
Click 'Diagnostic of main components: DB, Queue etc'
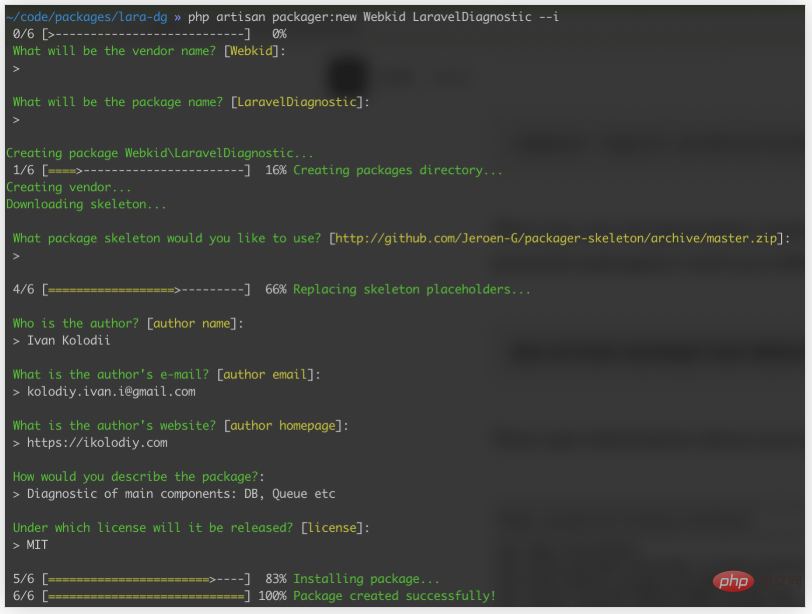click(x=181, y=494)
